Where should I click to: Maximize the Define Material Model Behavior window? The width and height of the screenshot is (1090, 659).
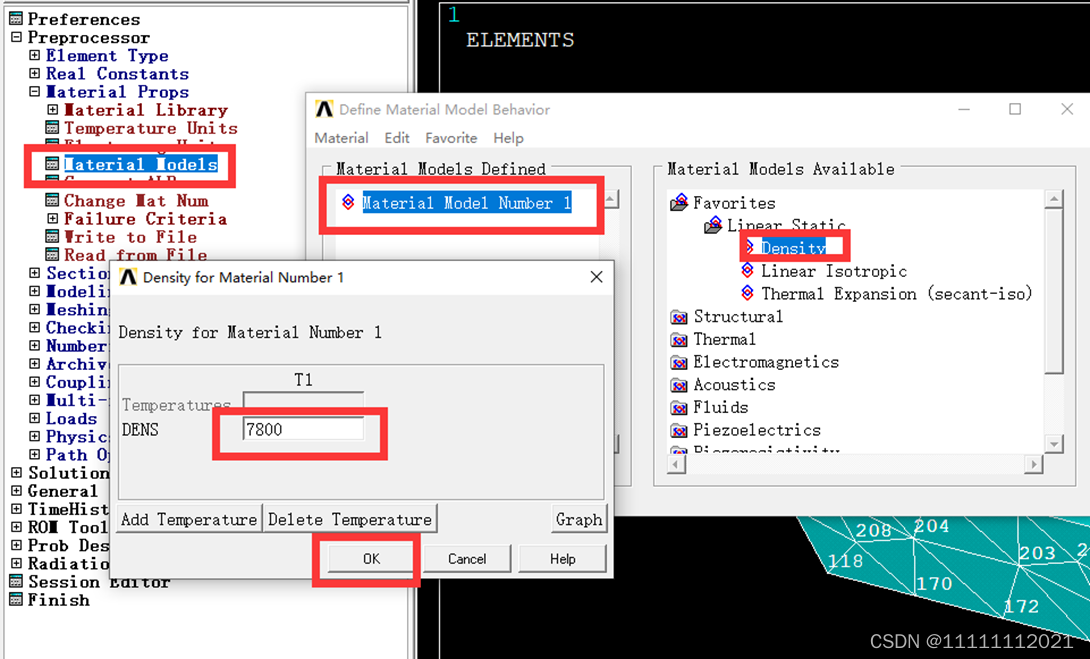click(1015, 109)
